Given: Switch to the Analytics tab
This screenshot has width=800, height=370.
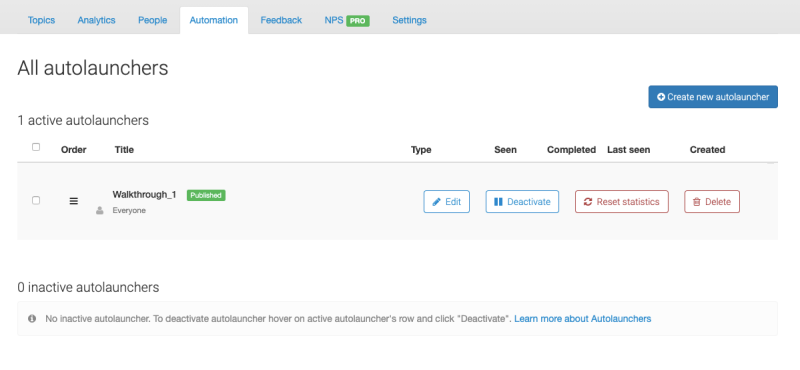Looking at the screenshot, I should (96, 20).
